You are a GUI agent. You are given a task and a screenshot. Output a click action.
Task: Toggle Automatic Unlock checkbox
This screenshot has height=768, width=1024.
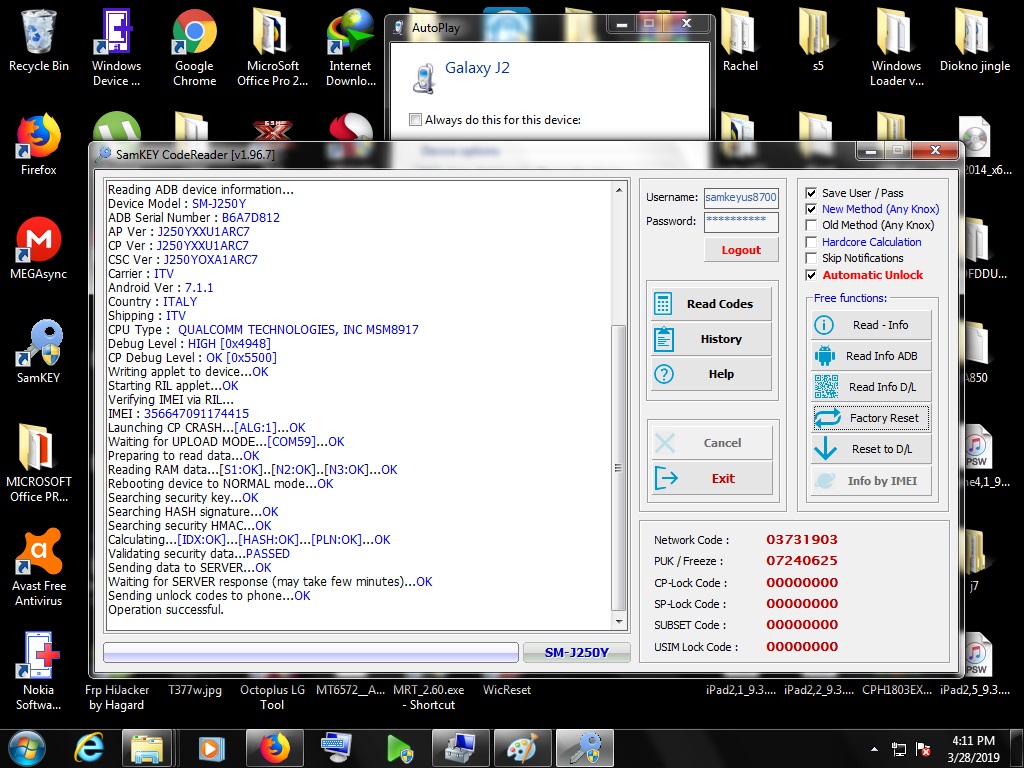pos(811,275)
